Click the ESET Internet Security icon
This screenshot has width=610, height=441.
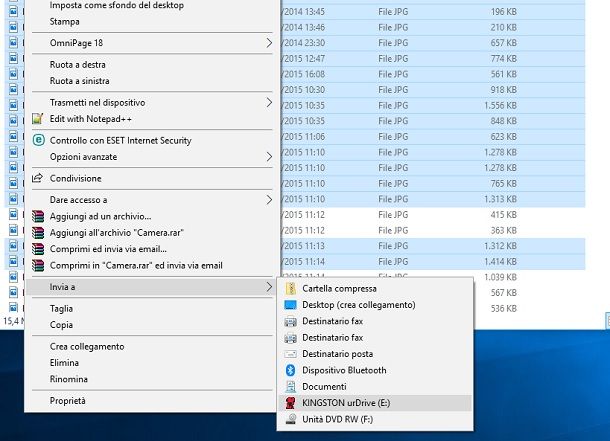[39, 141]
